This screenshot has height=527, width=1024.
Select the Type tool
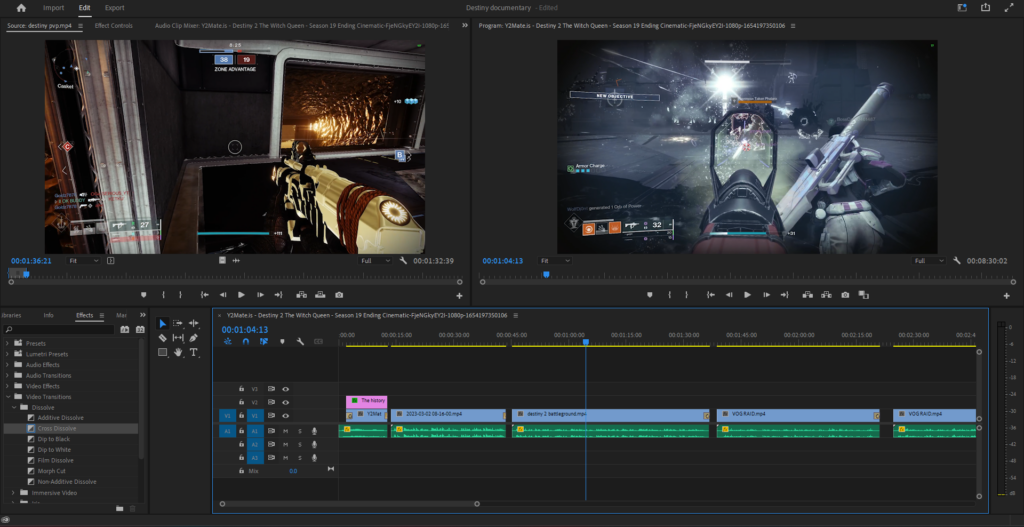click(x=193, y=353)
